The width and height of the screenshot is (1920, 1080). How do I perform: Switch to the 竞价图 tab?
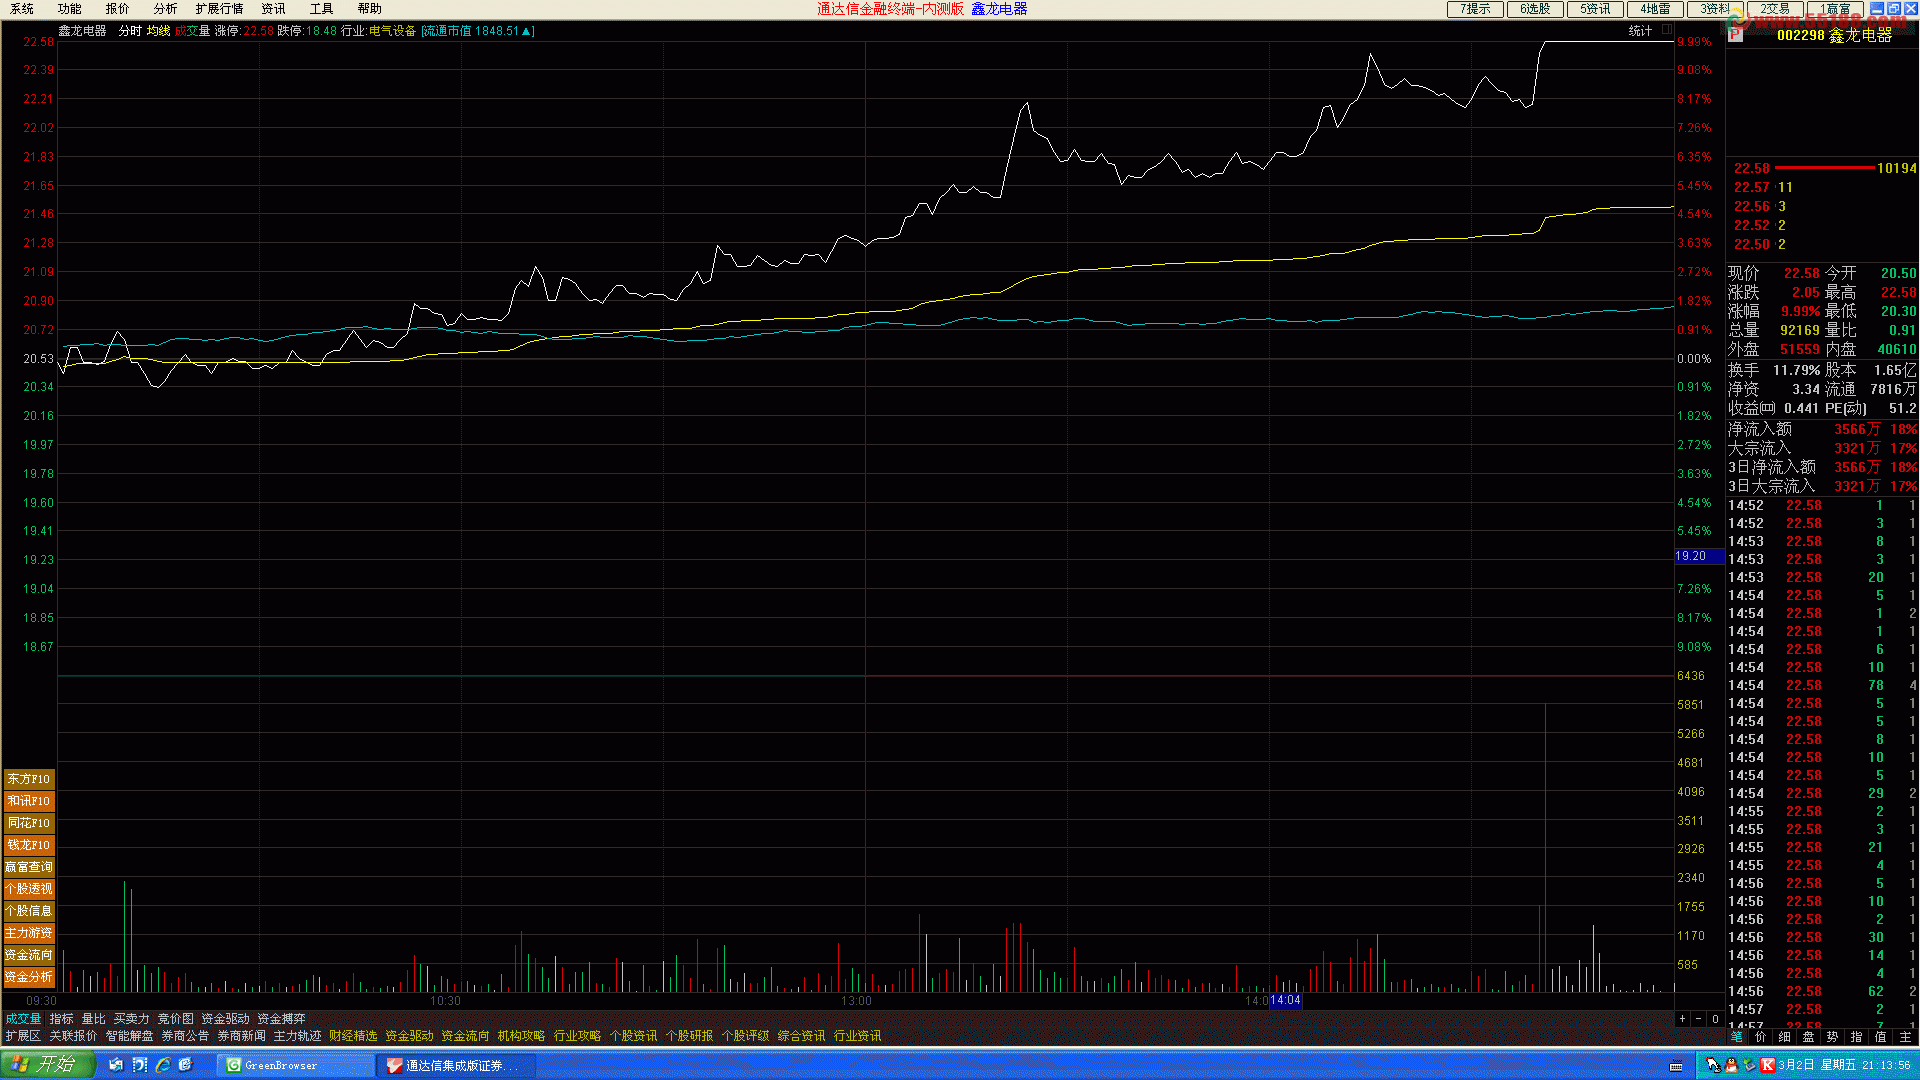(x=176, y=1019)
